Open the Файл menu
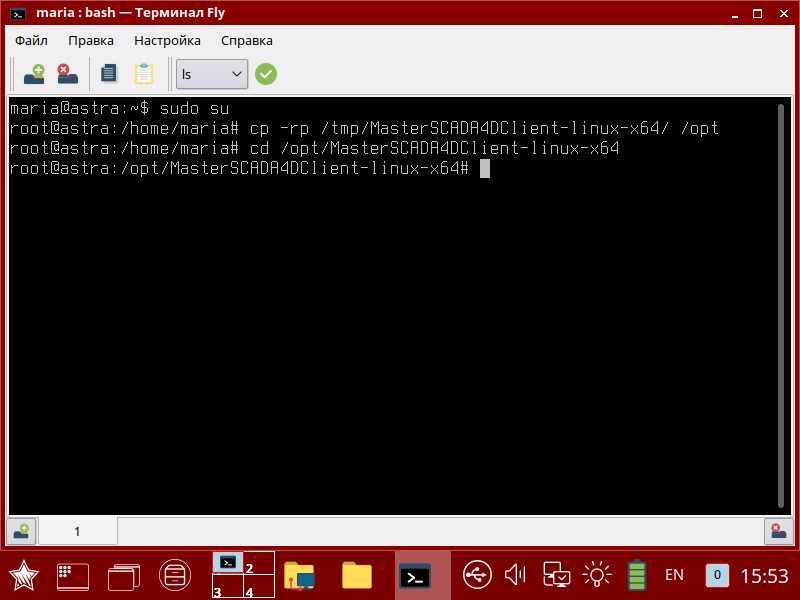800x600 pixels. coord(30,40)
